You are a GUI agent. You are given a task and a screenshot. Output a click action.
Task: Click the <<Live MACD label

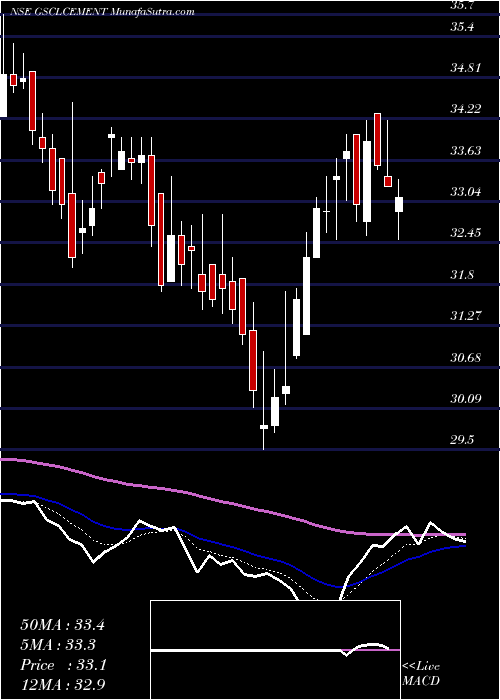tap(421, 673)
